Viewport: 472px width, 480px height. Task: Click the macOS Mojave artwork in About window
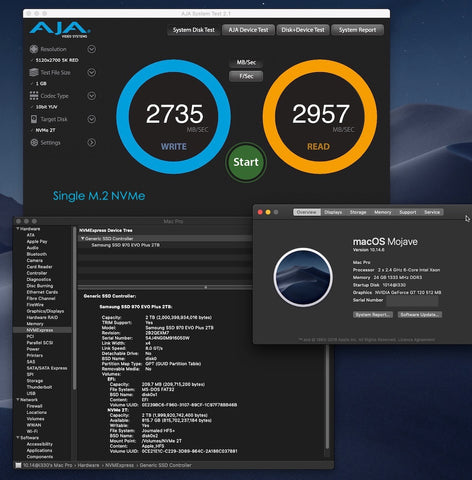(303, 277)
